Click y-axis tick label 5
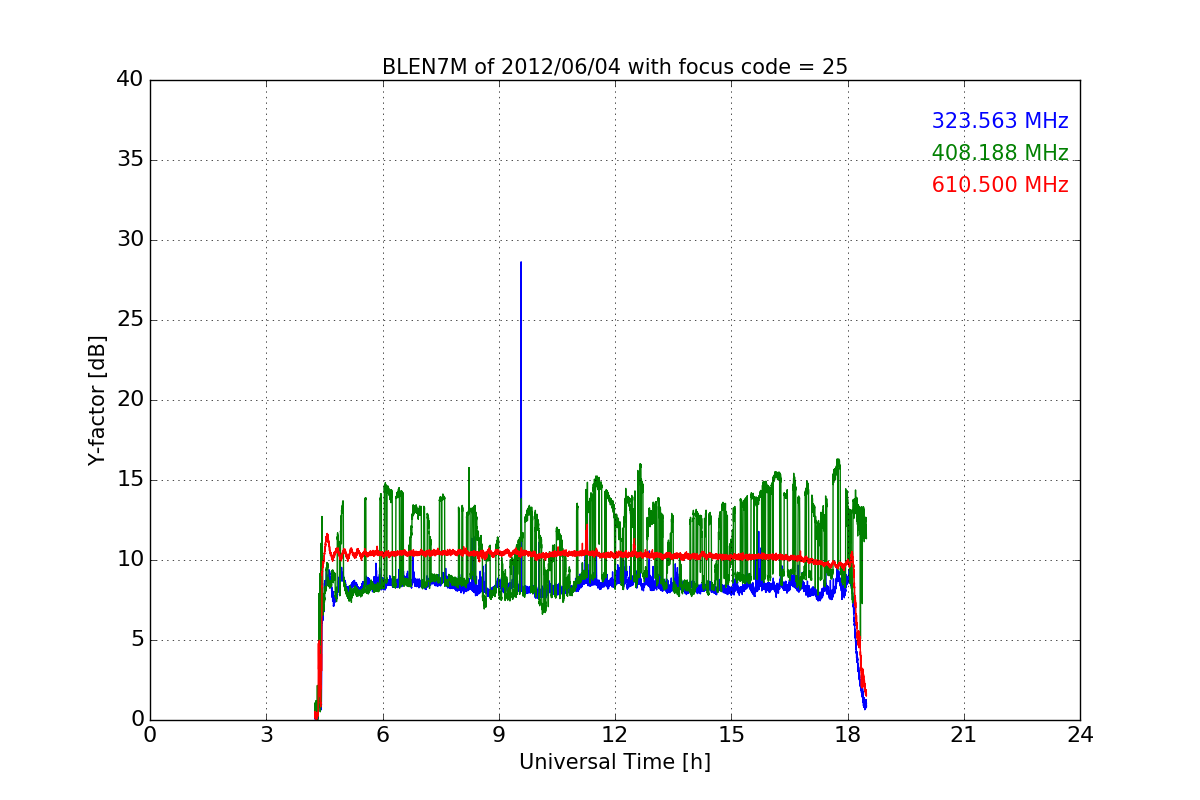 pos(136,640)
